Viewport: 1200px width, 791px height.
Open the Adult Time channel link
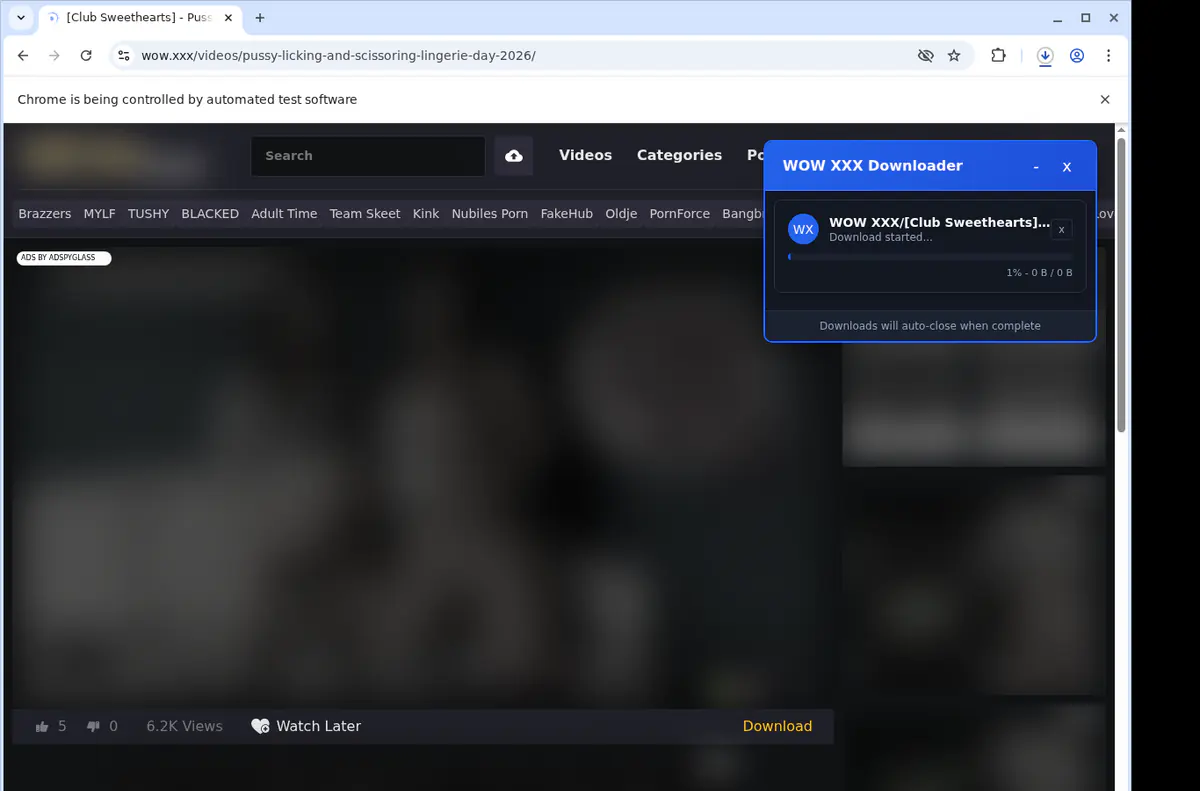click(x=284, y=214)
